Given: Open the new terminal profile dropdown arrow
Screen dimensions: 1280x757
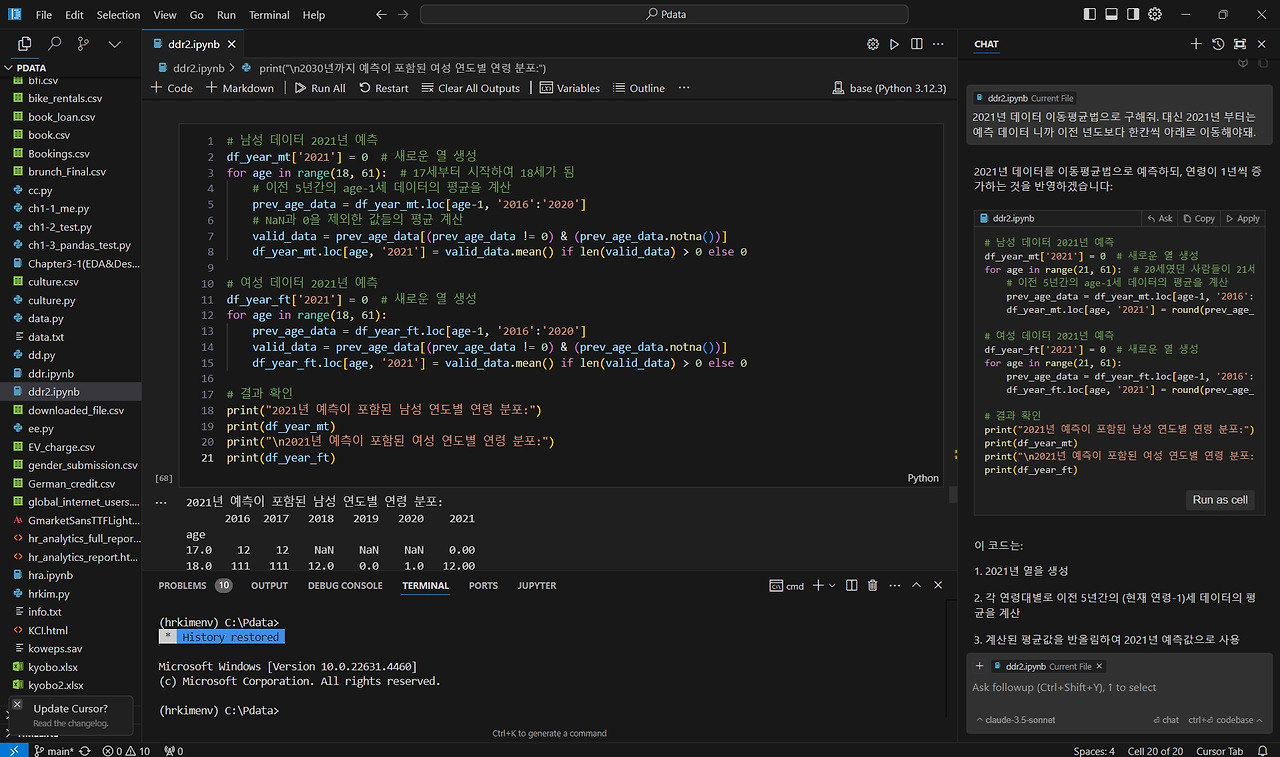Looking at the screenshot, I should click(x=832, y=586).
